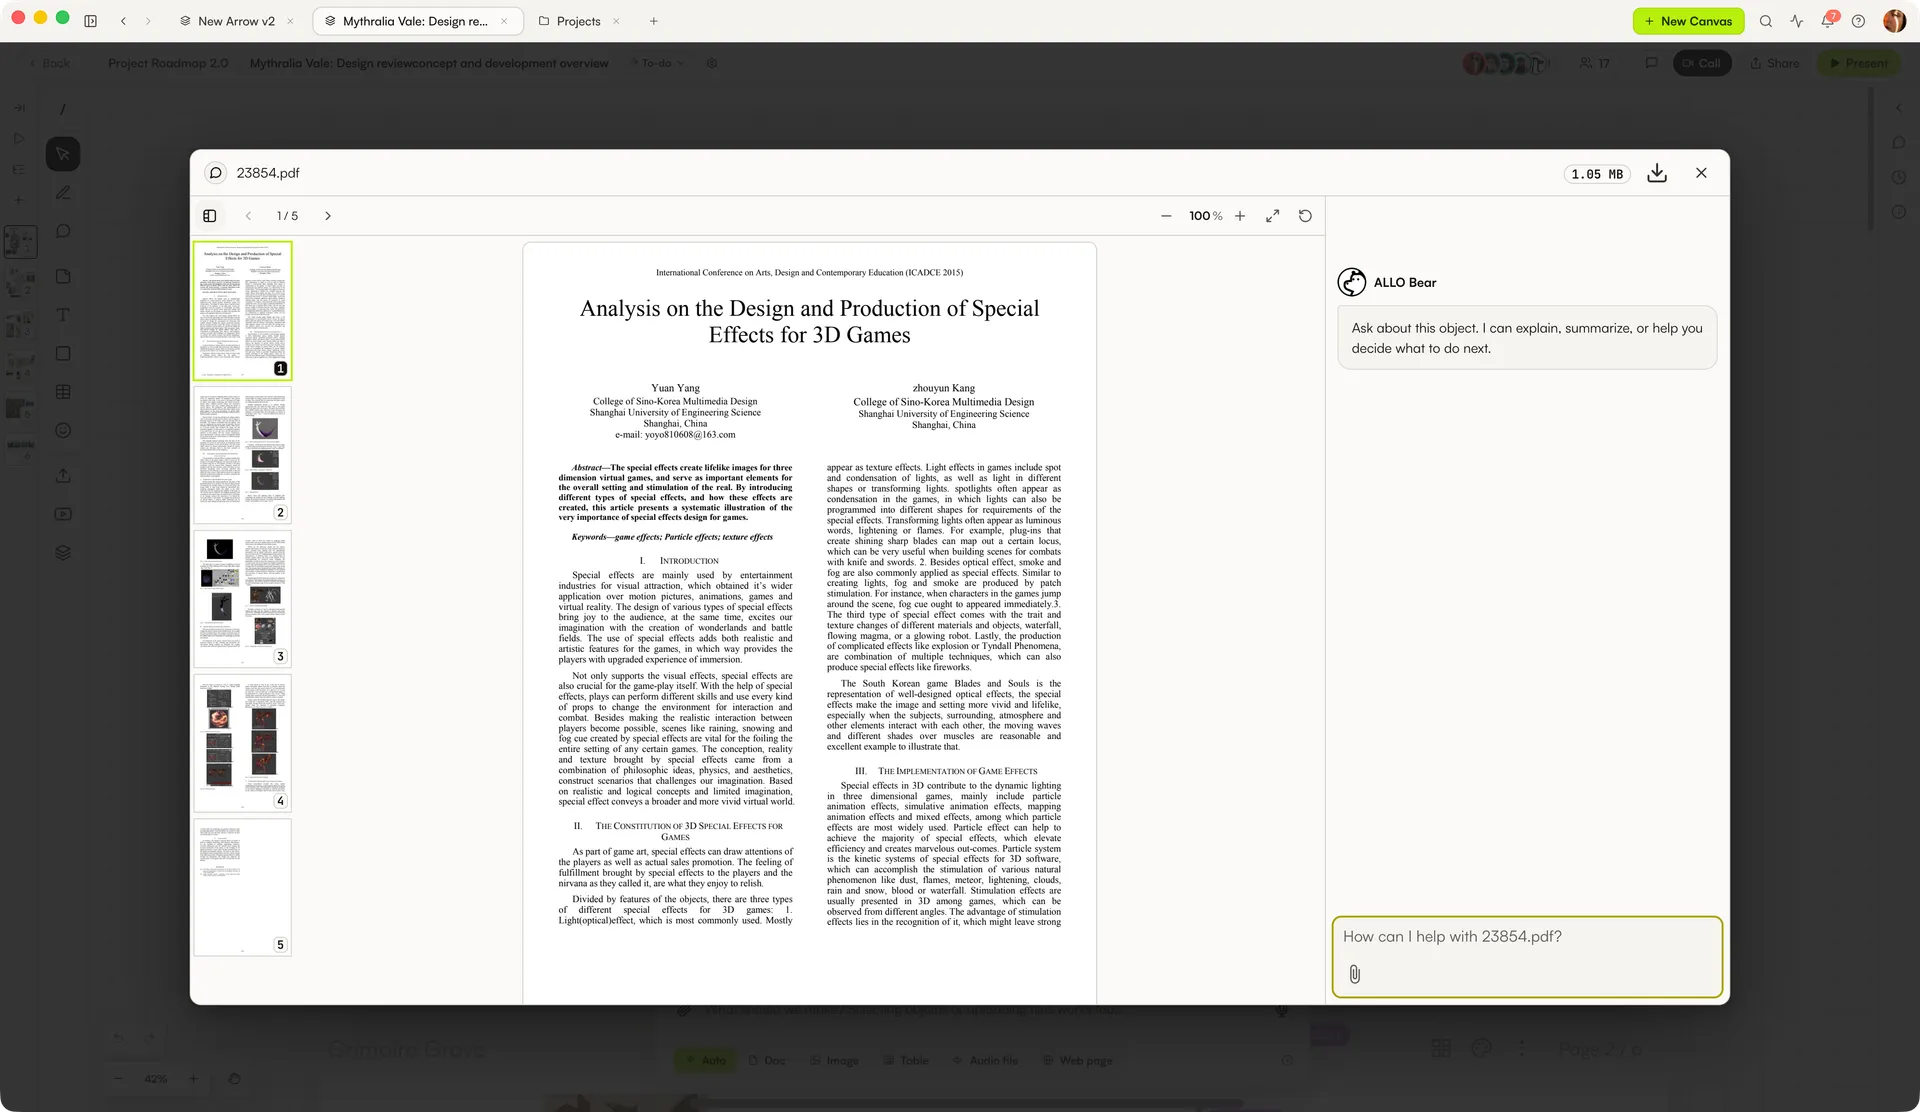Select the video embed tool
The image size is (1920, 1112).
point(63,514)
